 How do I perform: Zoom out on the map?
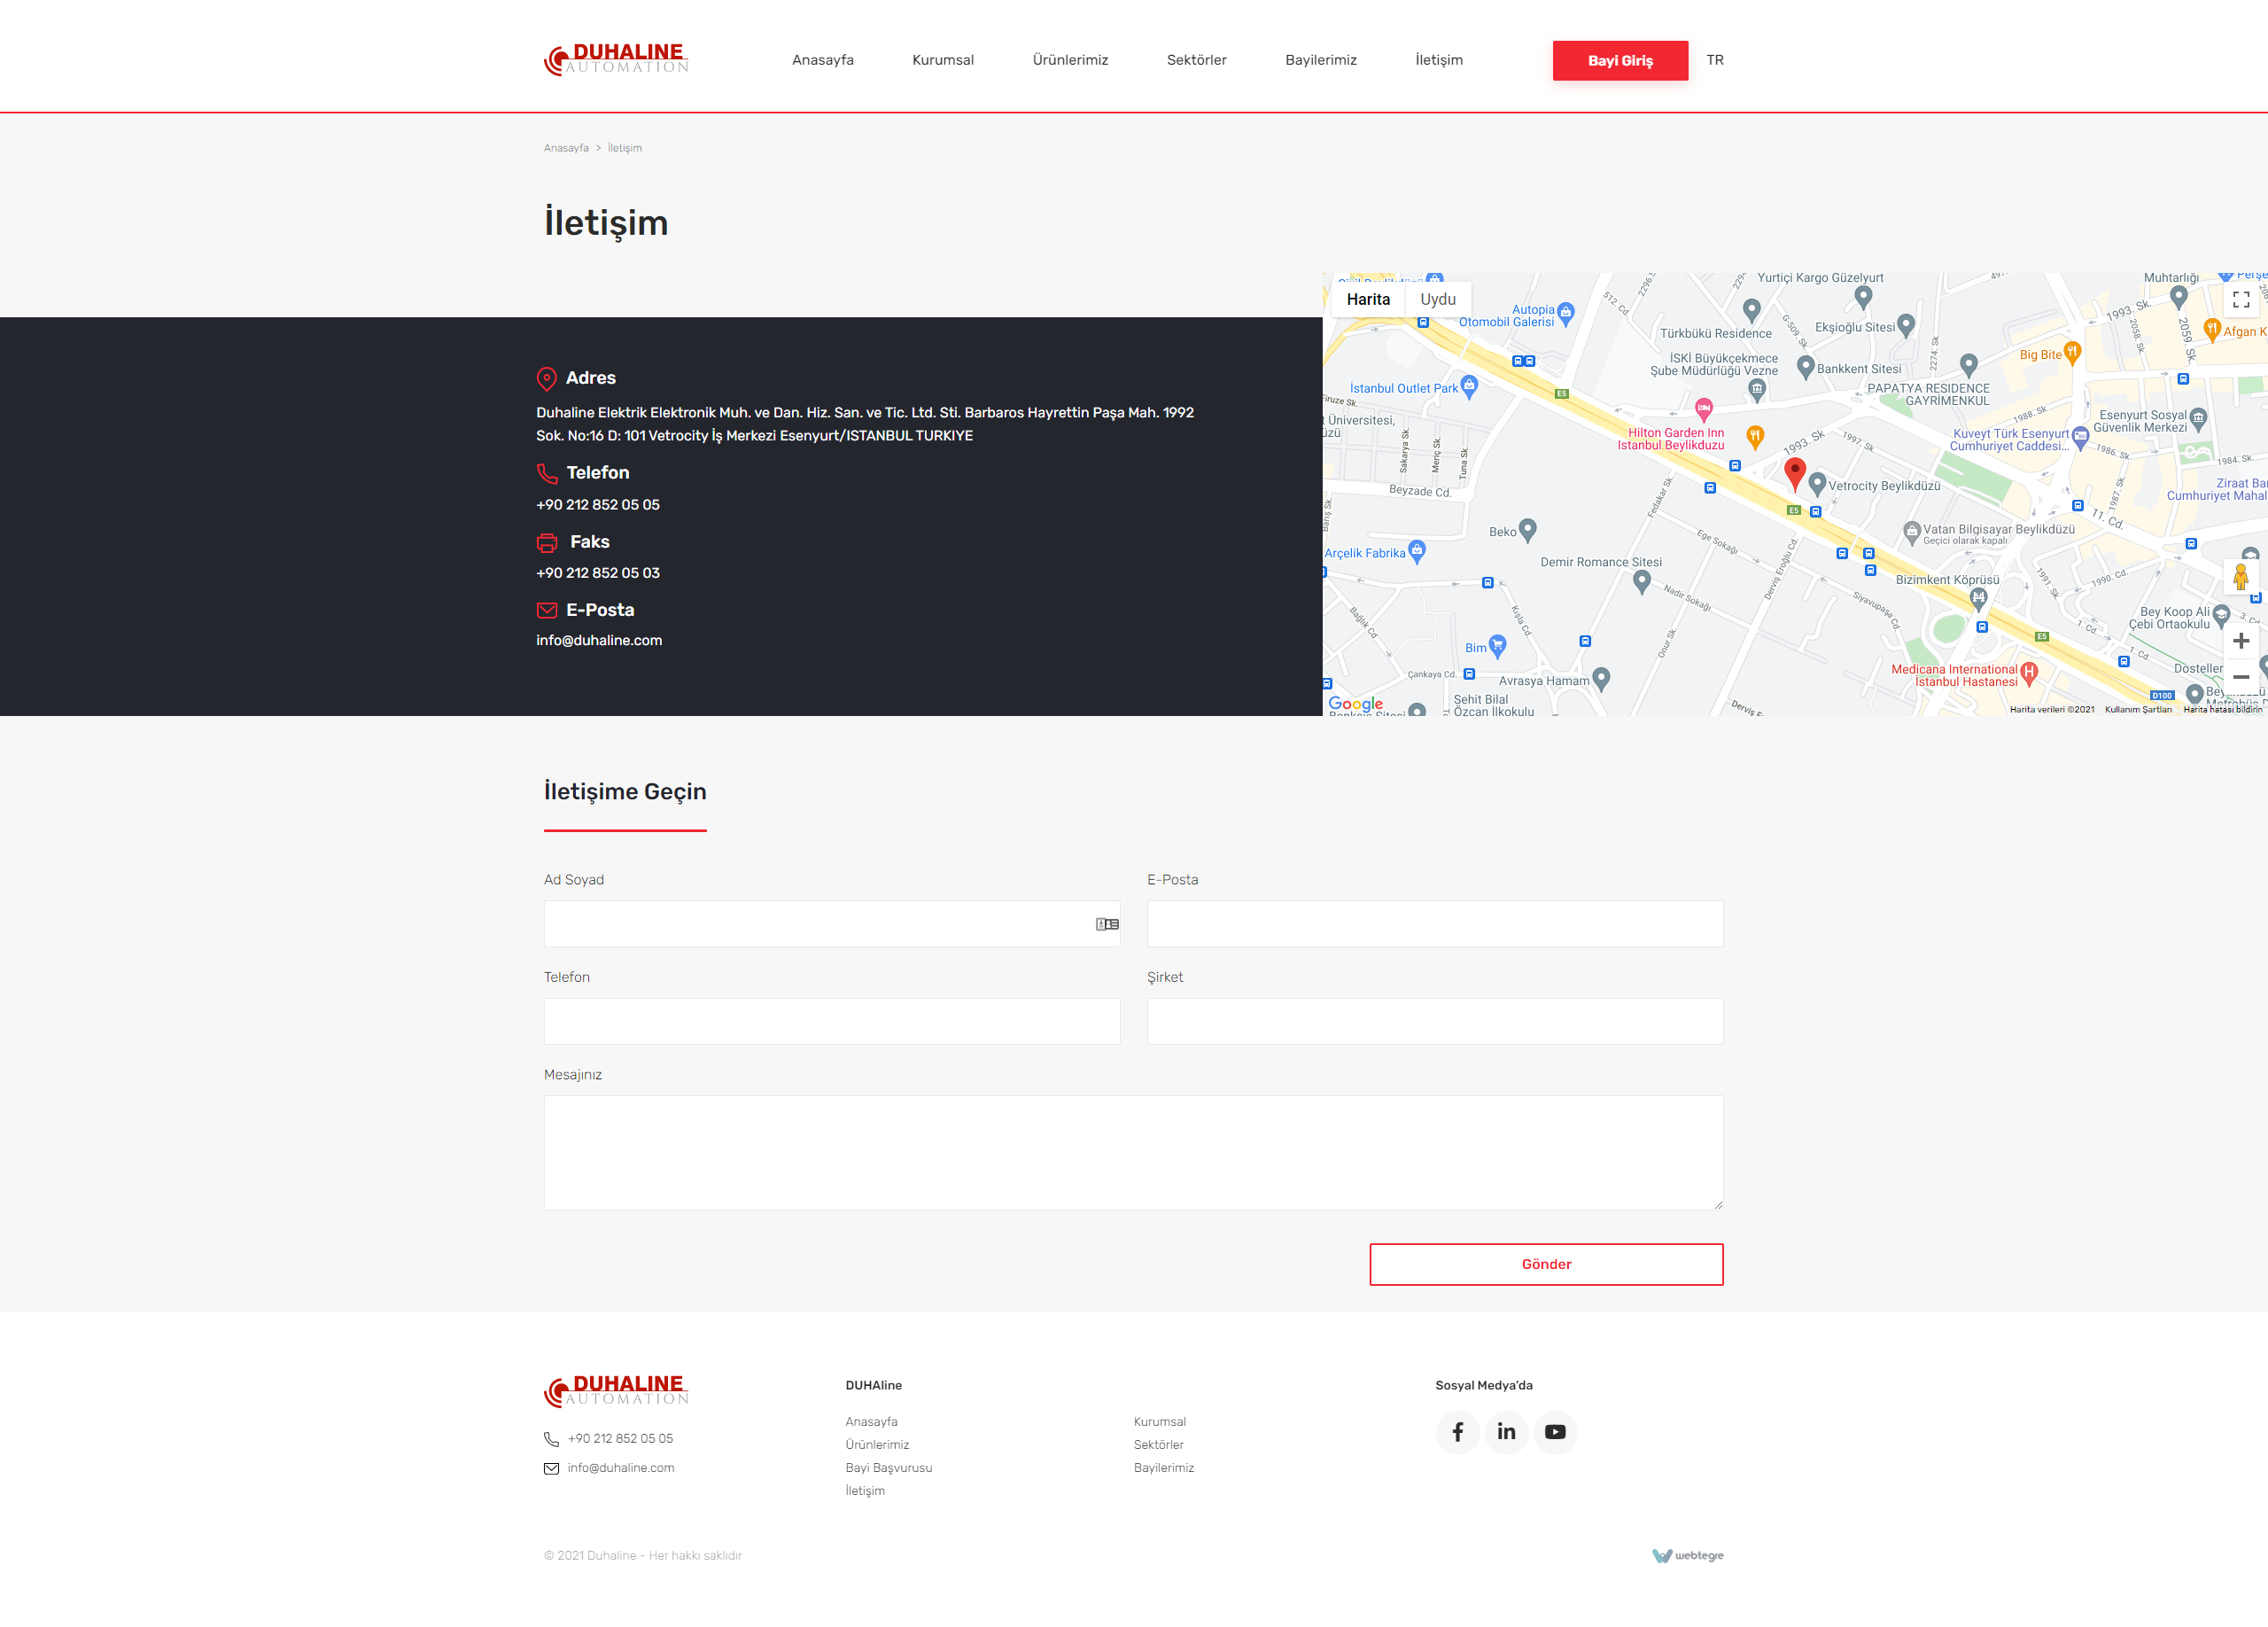[2240, 677]
